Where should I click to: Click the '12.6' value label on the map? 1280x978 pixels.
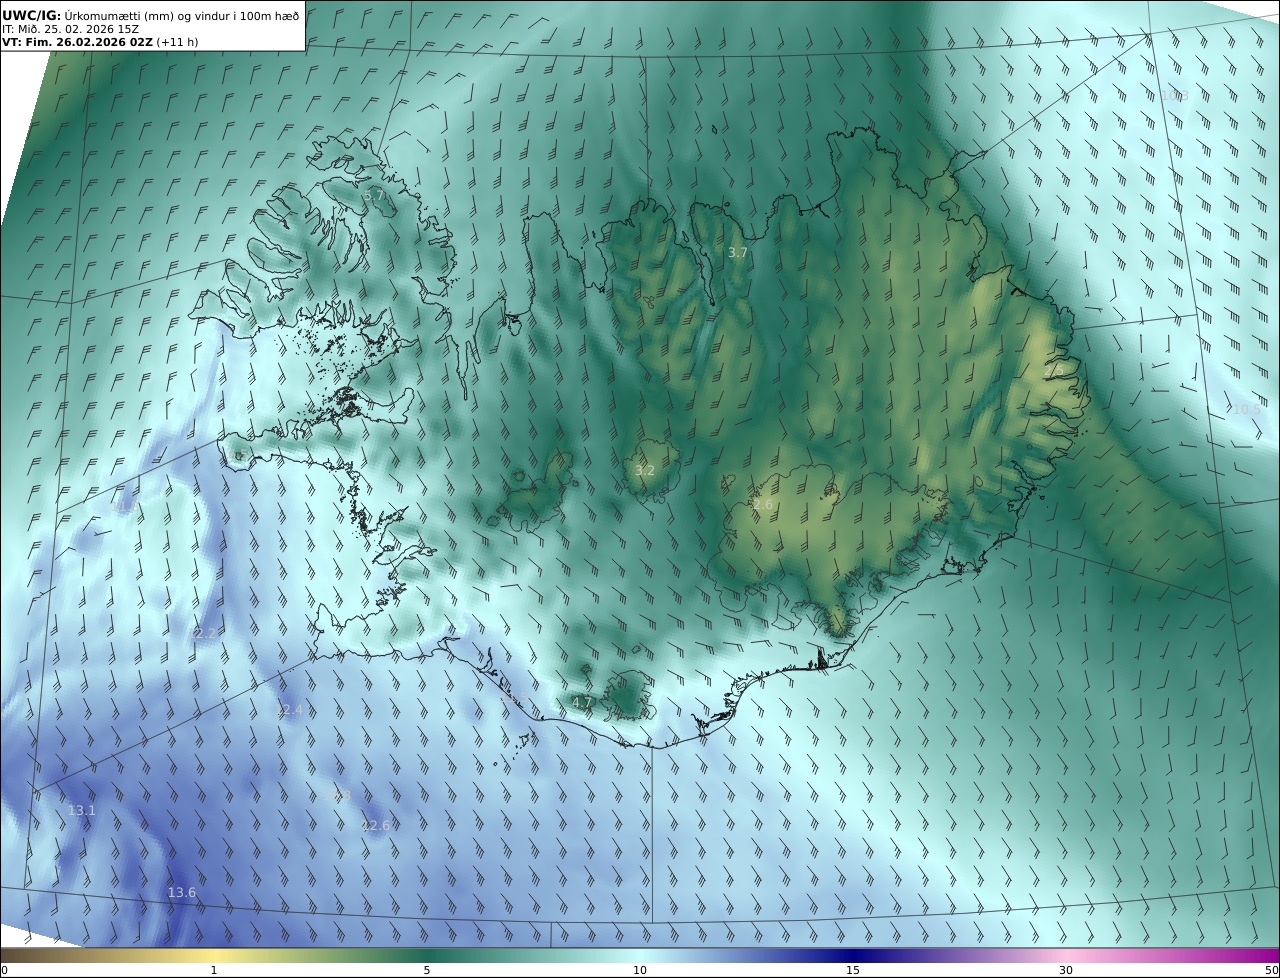pos(376,825)
